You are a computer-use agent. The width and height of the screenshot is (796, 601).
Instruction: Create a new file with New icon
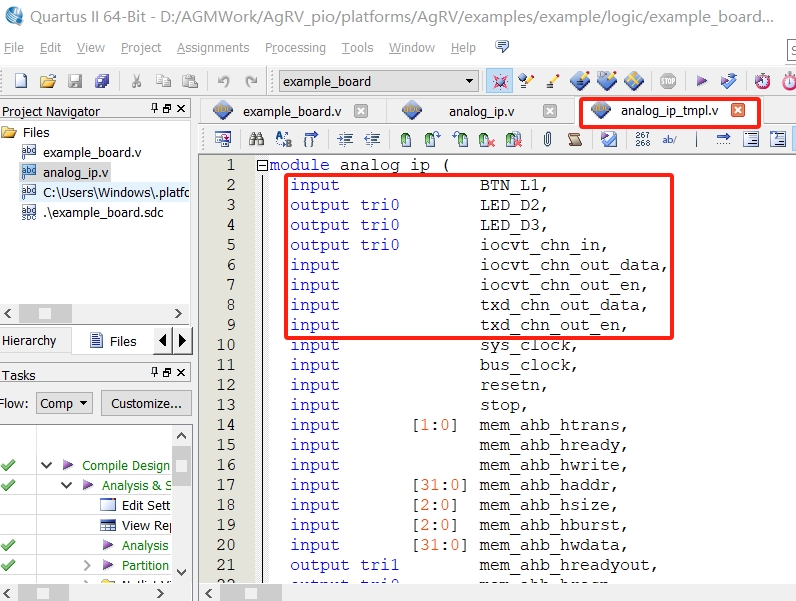21,81
